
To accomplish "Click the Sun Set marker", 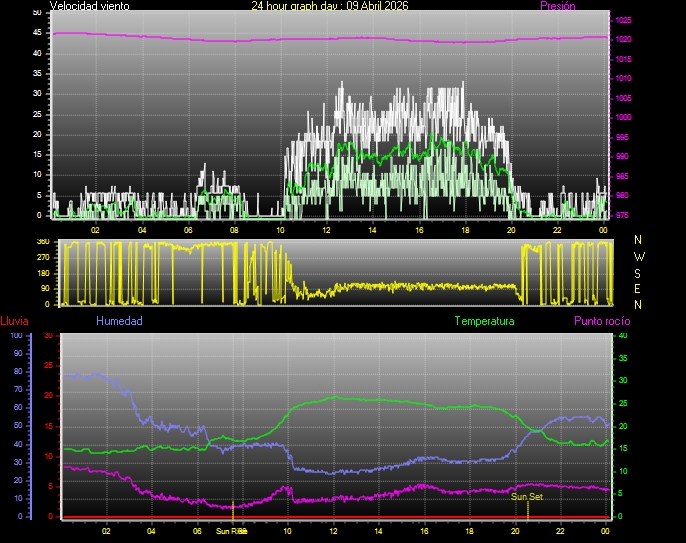I will (x=527, y=496).
